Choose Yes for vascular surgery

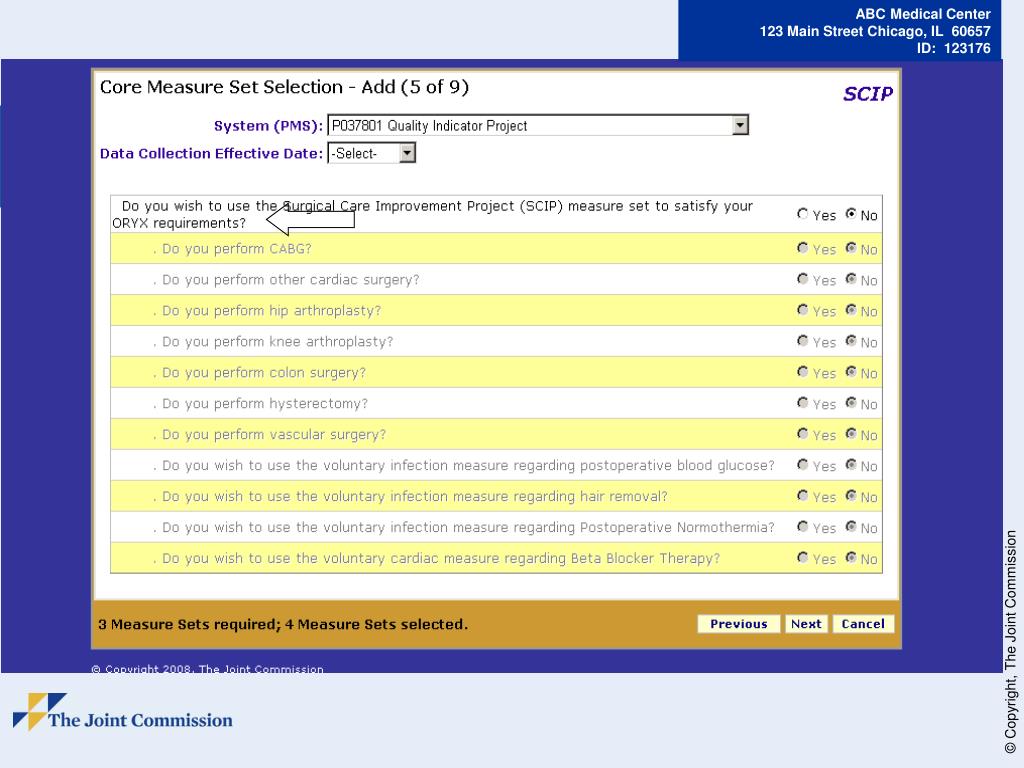[803, 434]
